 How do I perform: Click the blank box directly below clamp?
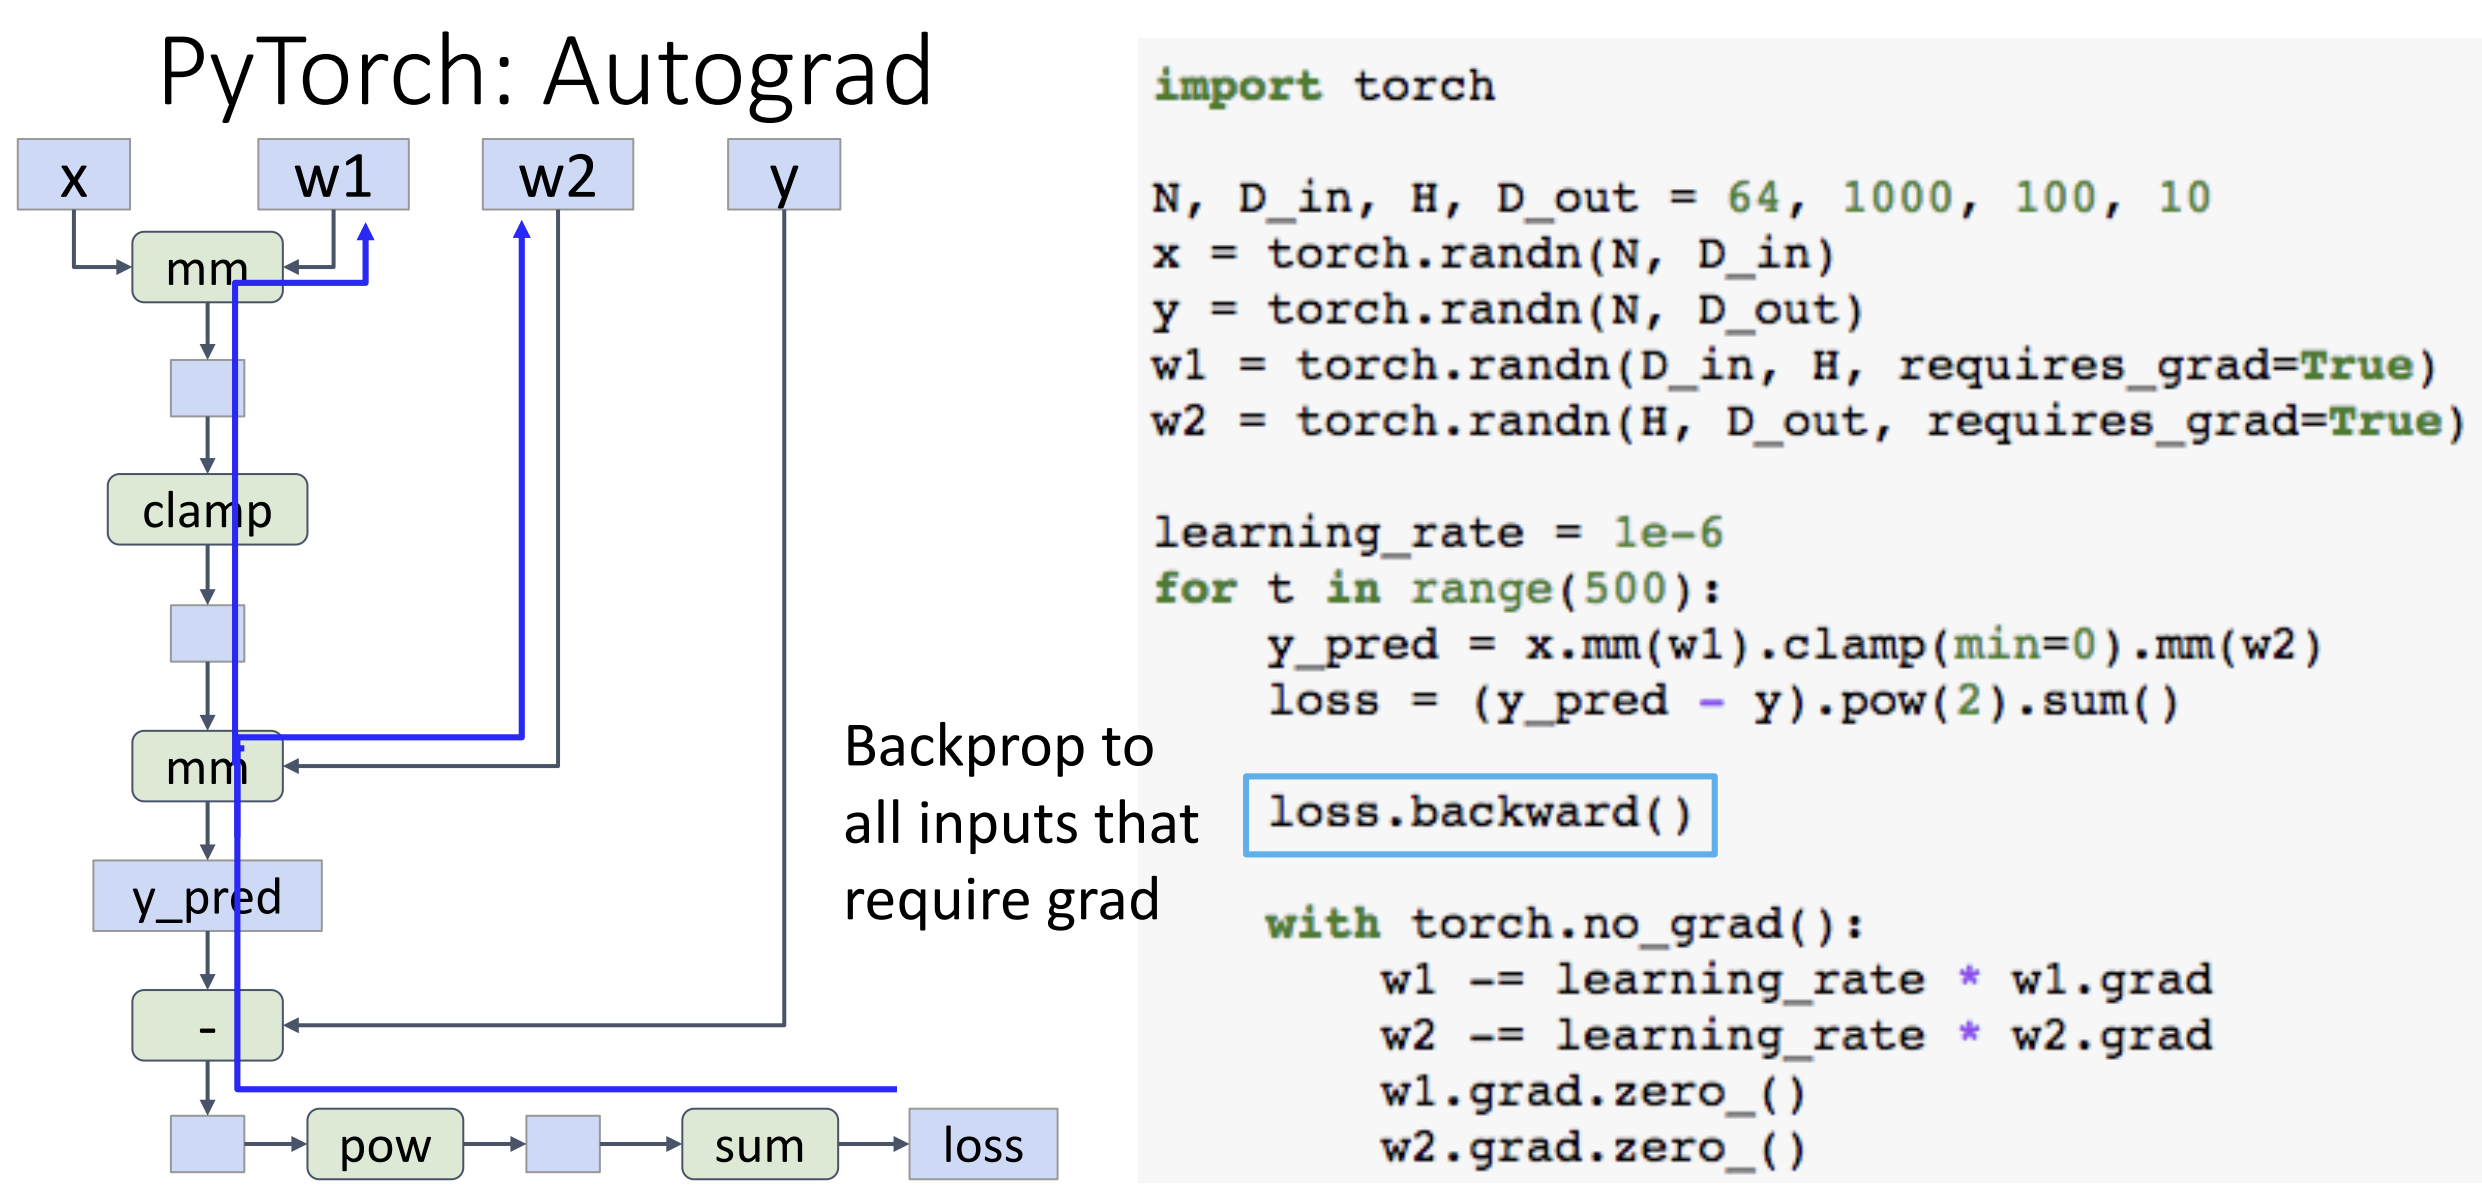tap(207, 633)
